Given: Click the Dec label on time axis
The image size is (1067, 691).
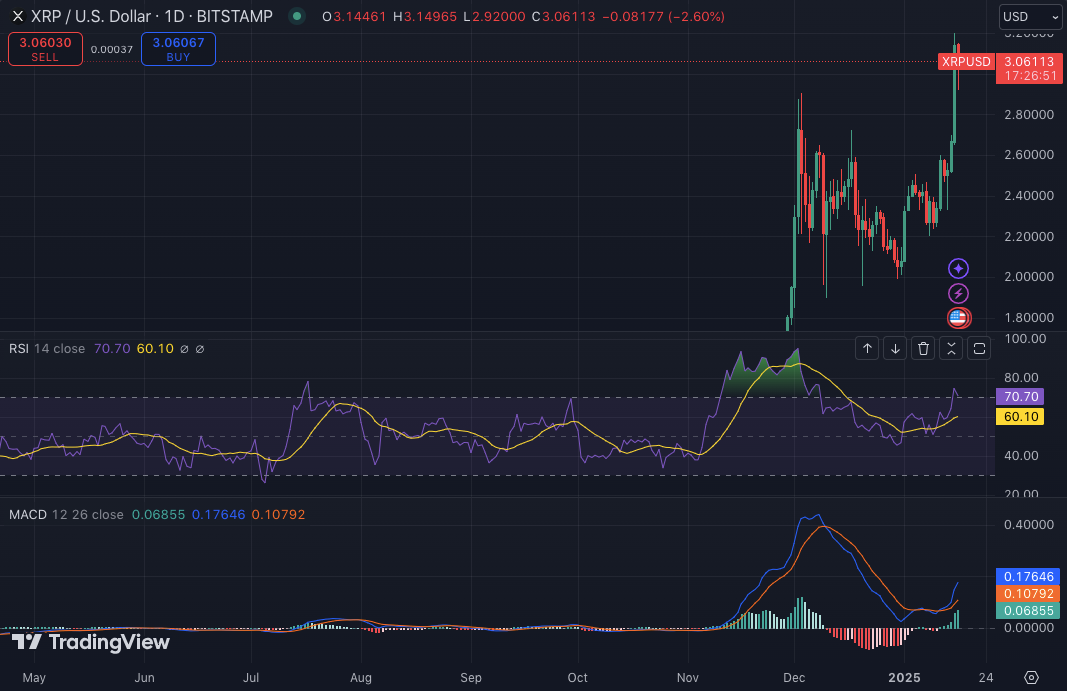Looking at the screenshot, I should [794, 678].
